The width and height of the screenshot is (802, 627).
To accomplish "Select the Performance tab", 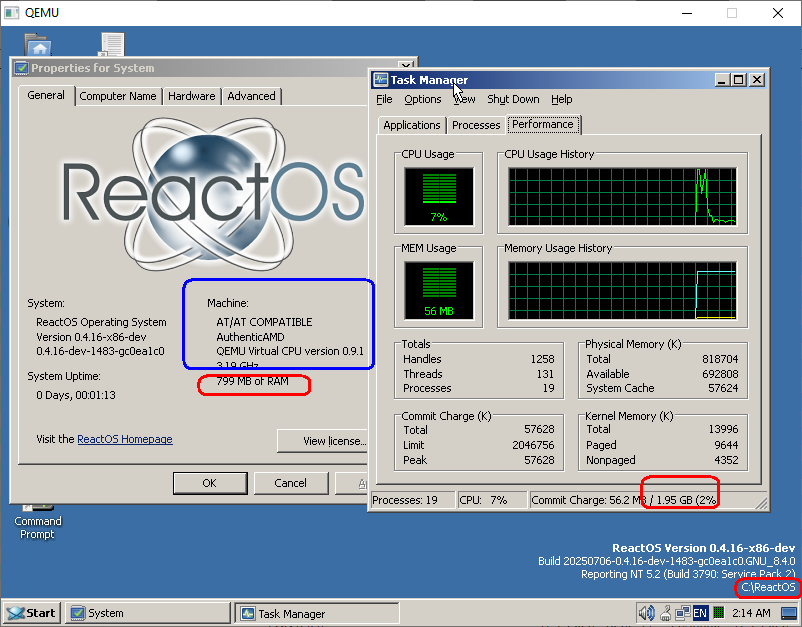I will (543, 124).
